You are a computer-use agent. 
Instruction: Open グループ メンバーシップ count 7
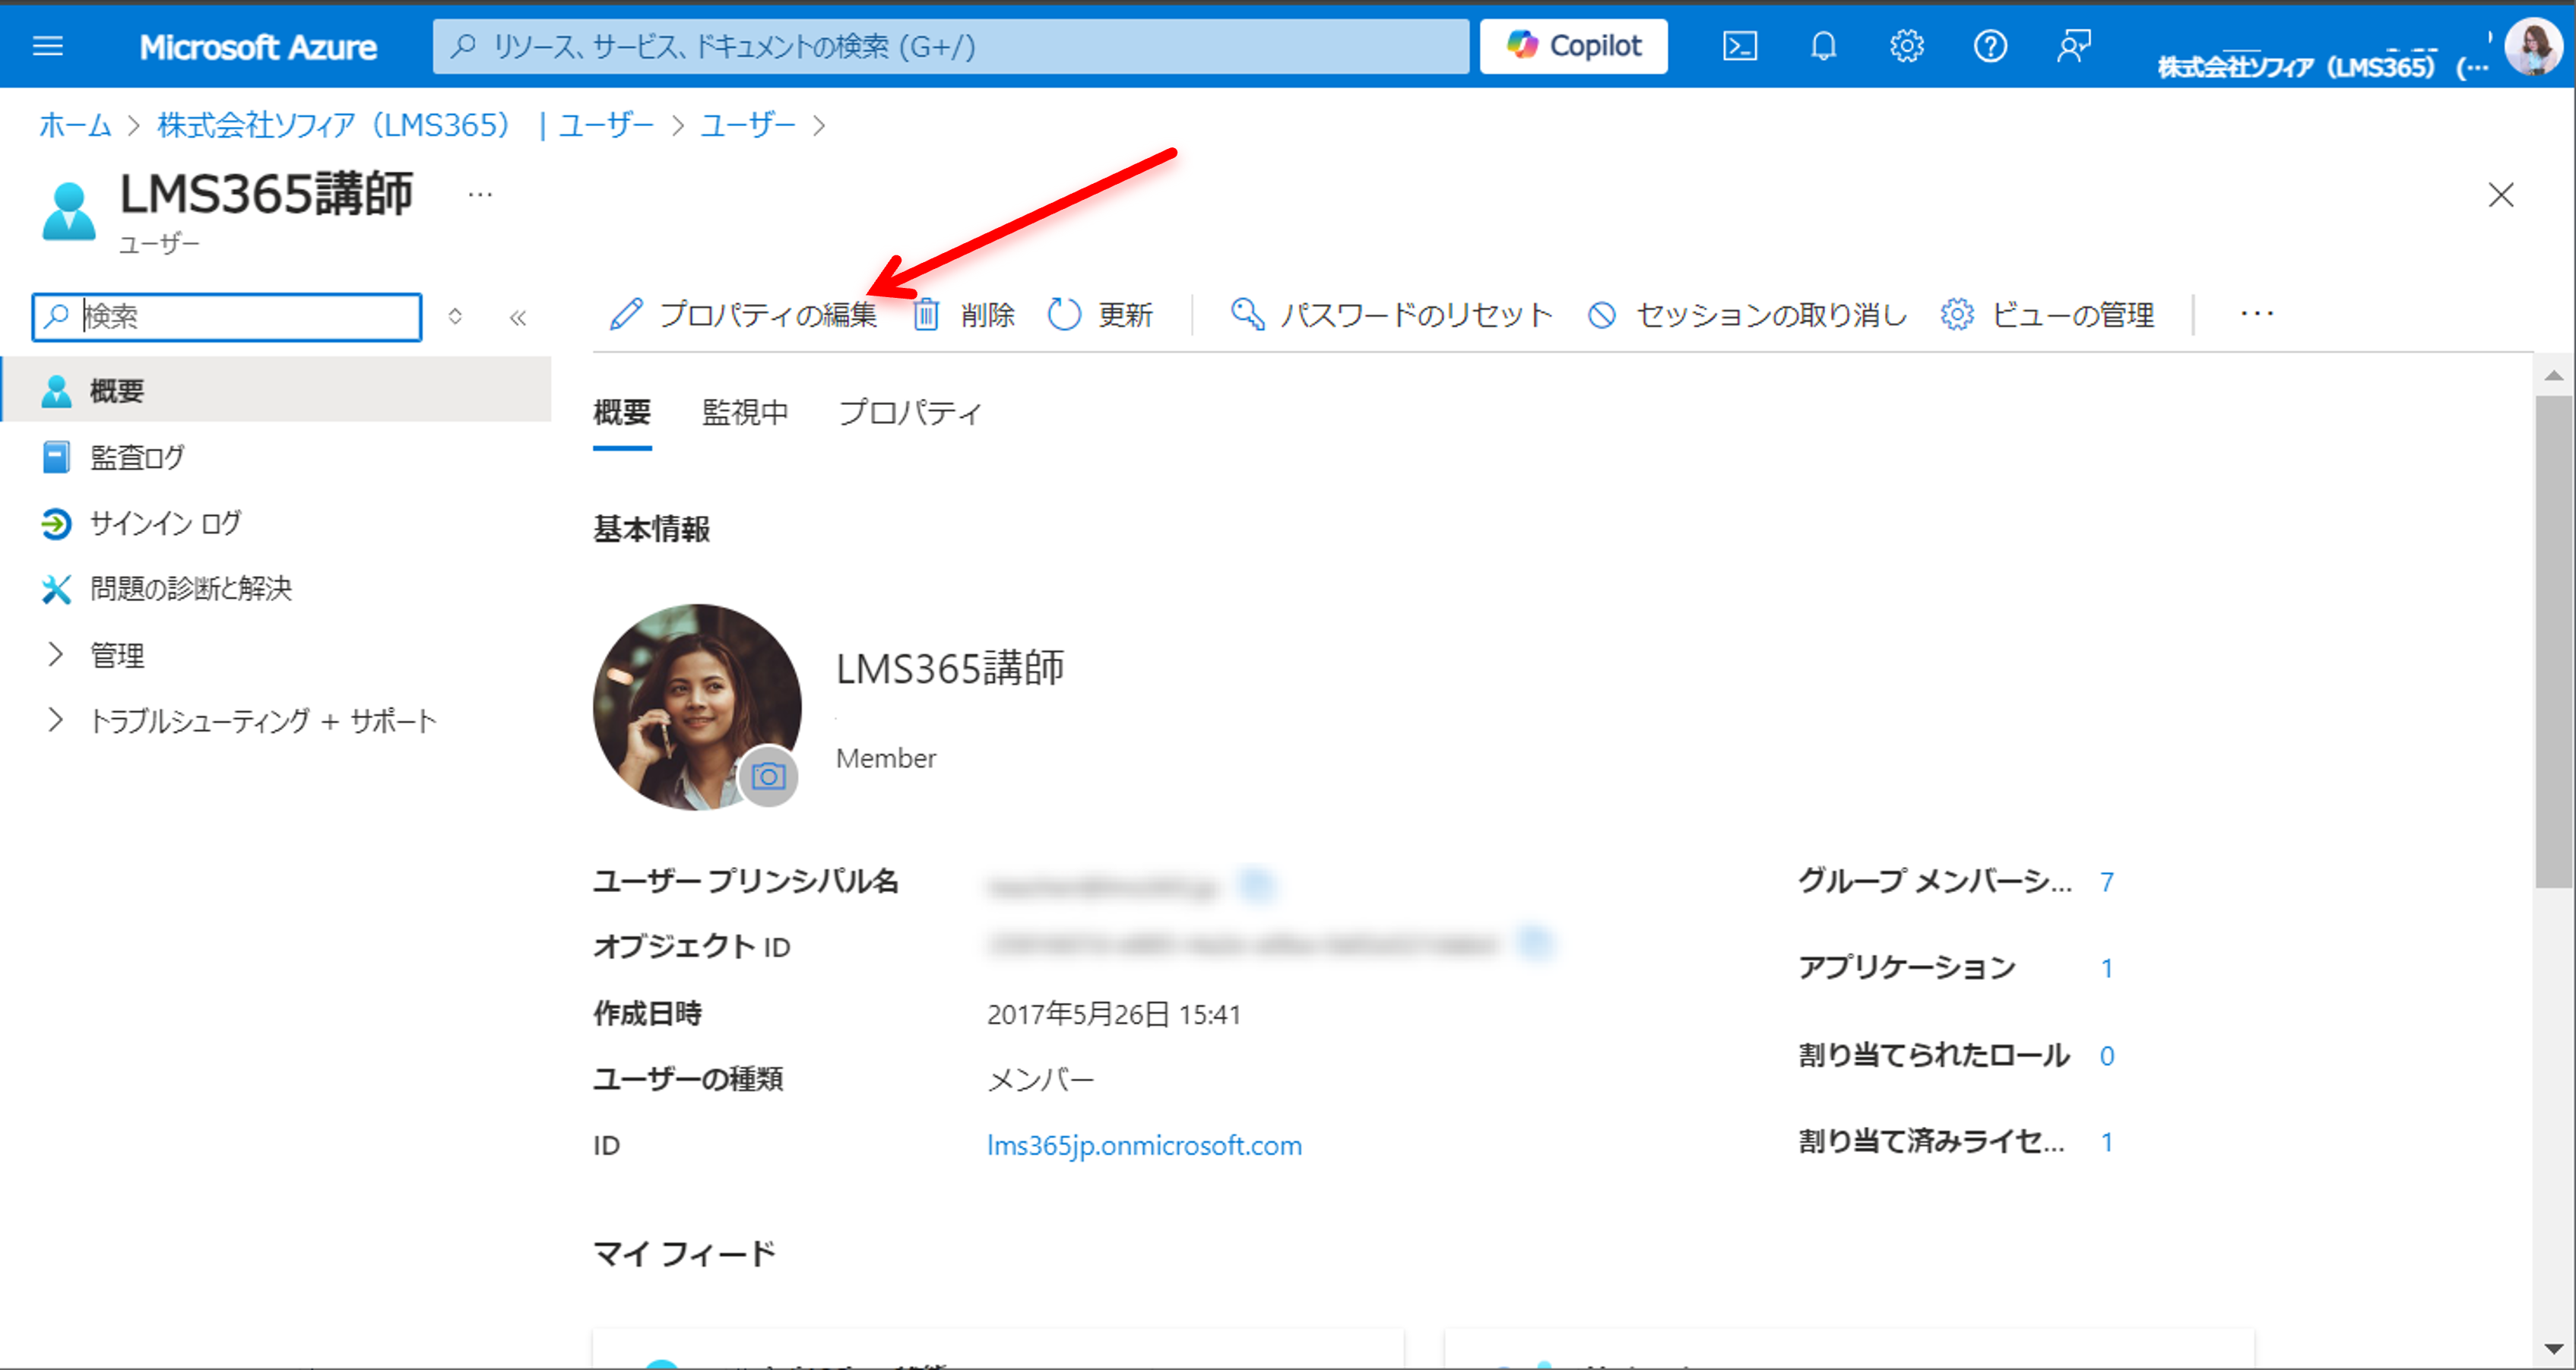point(2106,881)
